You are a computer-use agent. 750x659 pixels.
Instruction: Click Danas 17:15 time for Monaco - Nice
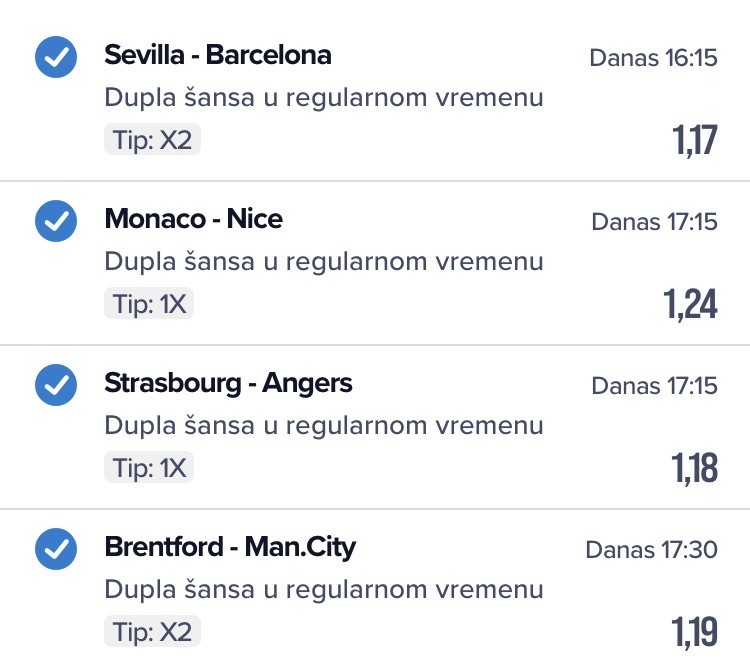pyautogui.click(x=654, y=221)
